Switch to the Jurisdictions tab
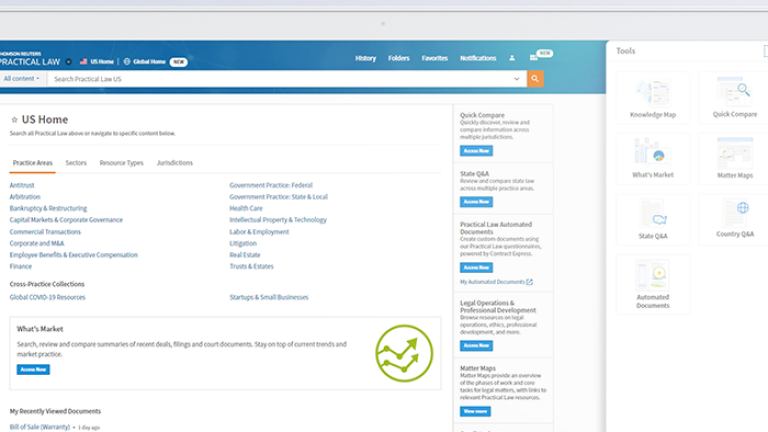Viewport: 768px width, 432px height. (x=175, y=163)
